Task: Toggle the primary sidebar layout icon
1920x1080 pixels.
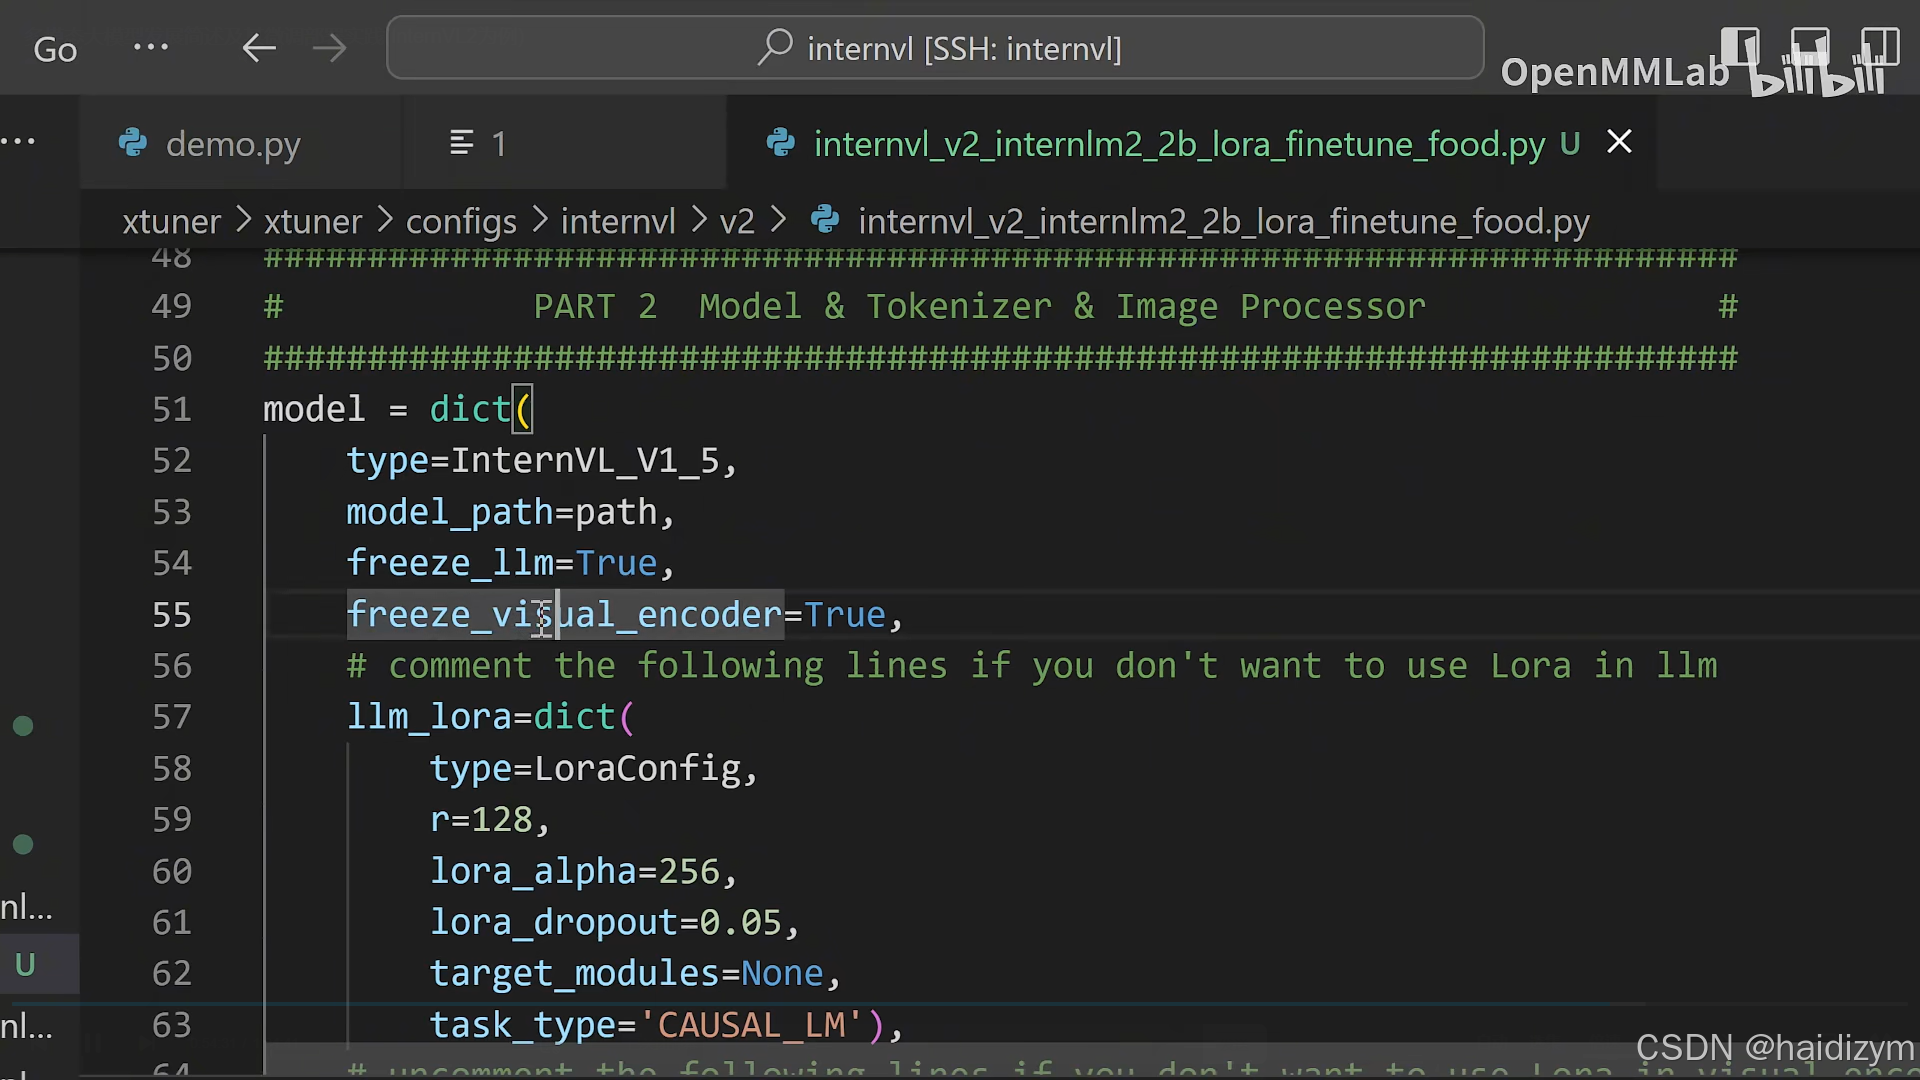Action: pos(1740,47)
